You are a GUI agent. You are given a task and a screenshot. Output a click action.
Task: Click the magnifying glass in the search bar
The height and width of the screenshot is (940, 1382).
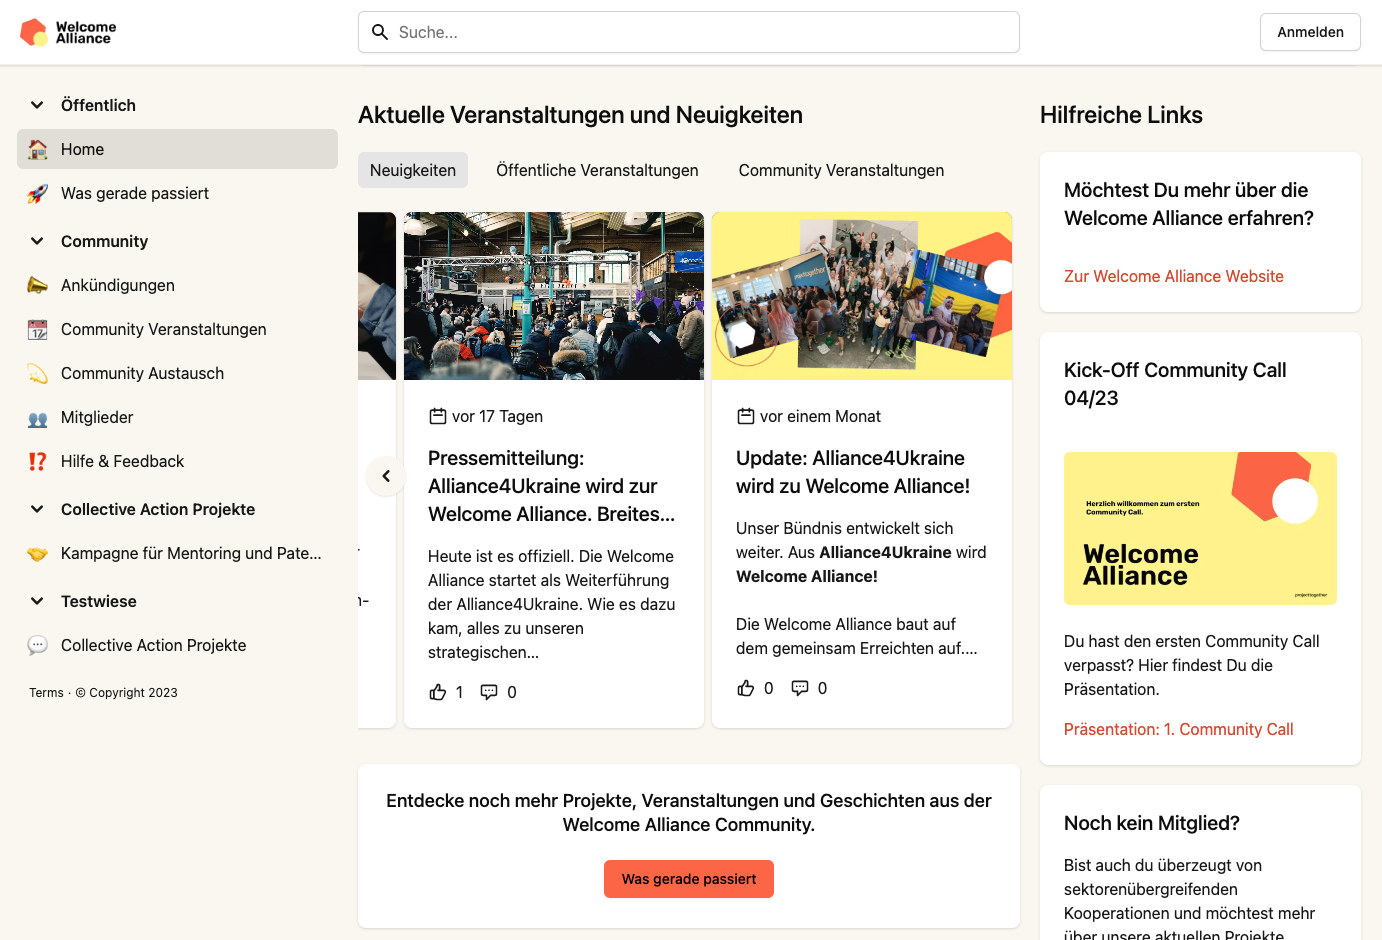tap(380, 32)
